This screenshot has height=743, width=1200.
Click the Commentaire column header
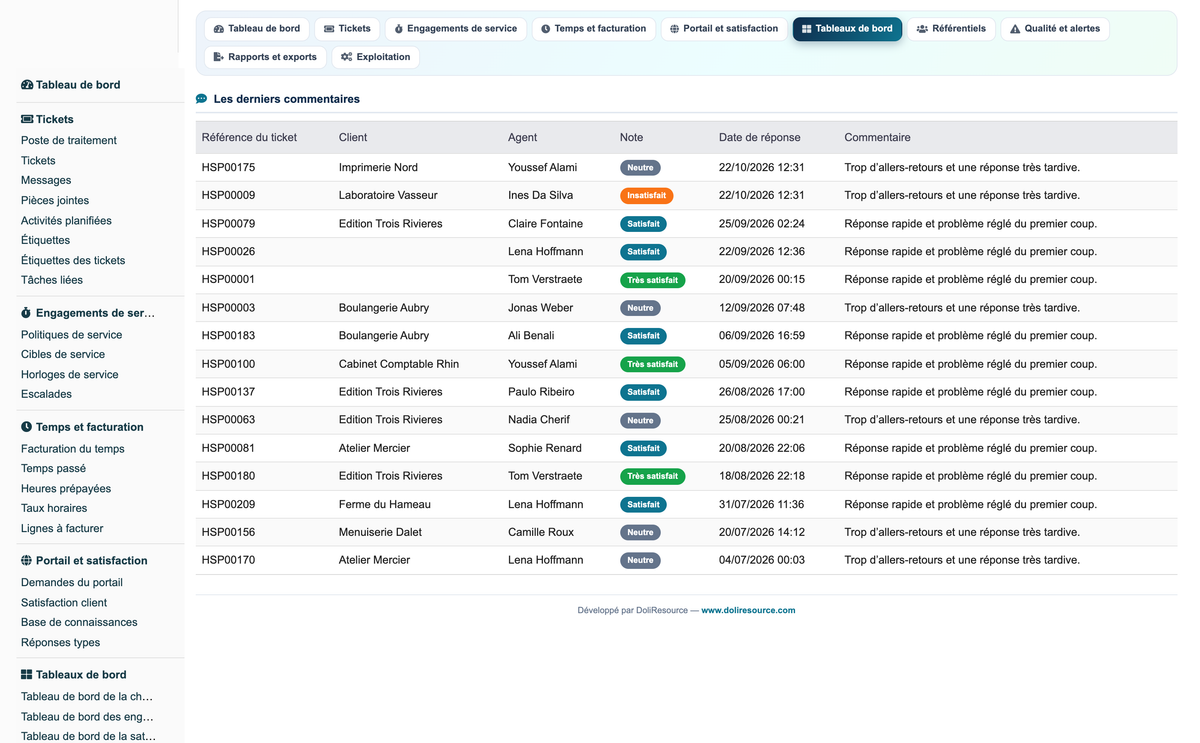(x=877, y=137)
